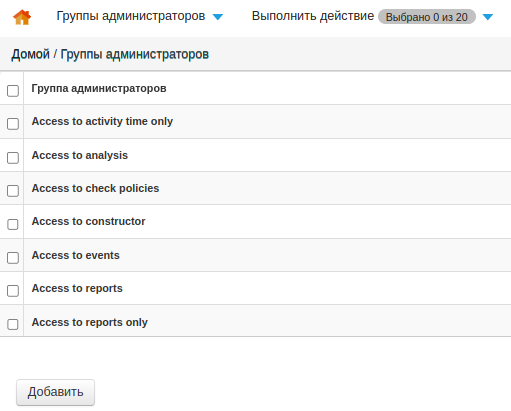Viewport: 511px width, 411px height.
Task: Expand the Группы администраторов dropdown arrow
Action: (x=218, y=17)
